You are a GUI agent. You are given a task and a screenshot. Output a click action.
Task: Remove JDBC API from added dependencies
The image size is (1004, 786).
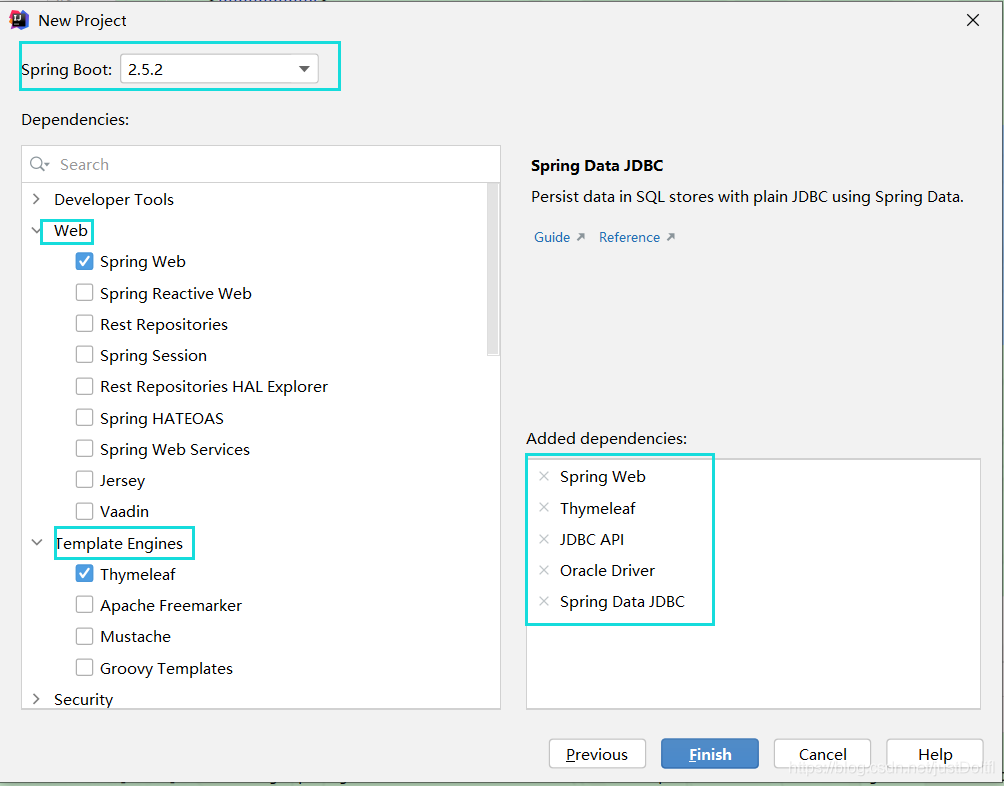(x=544, y=539)
